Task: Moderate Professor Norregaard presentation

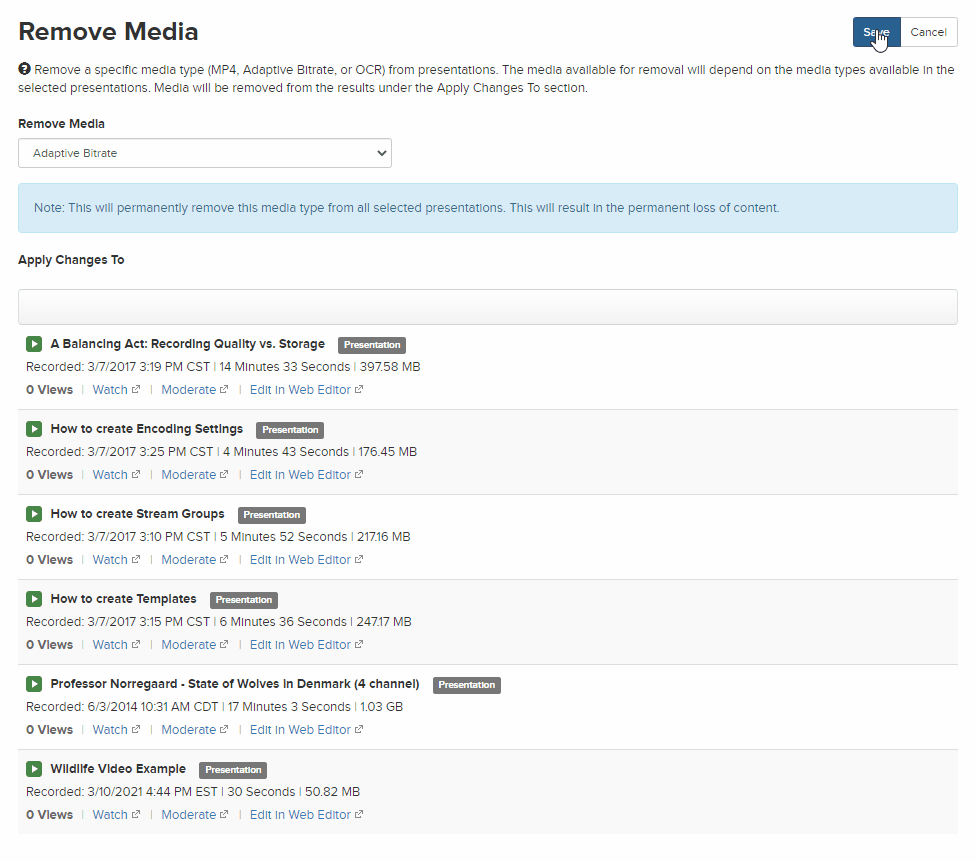Action: [x=194, y=730]
